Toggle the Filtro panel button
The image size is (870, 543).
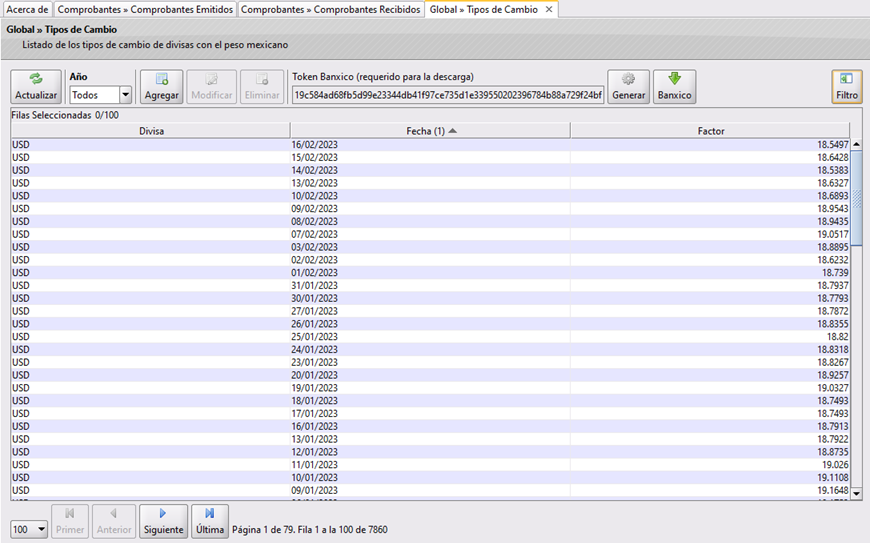847,87
